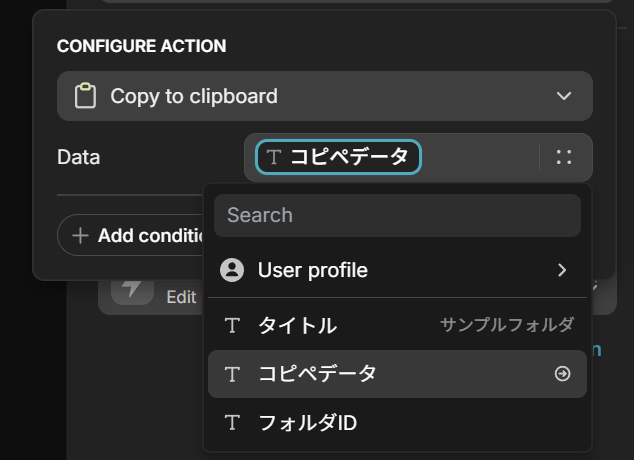Click the Add condition button

pyautogui.click(x=130, y=235)
